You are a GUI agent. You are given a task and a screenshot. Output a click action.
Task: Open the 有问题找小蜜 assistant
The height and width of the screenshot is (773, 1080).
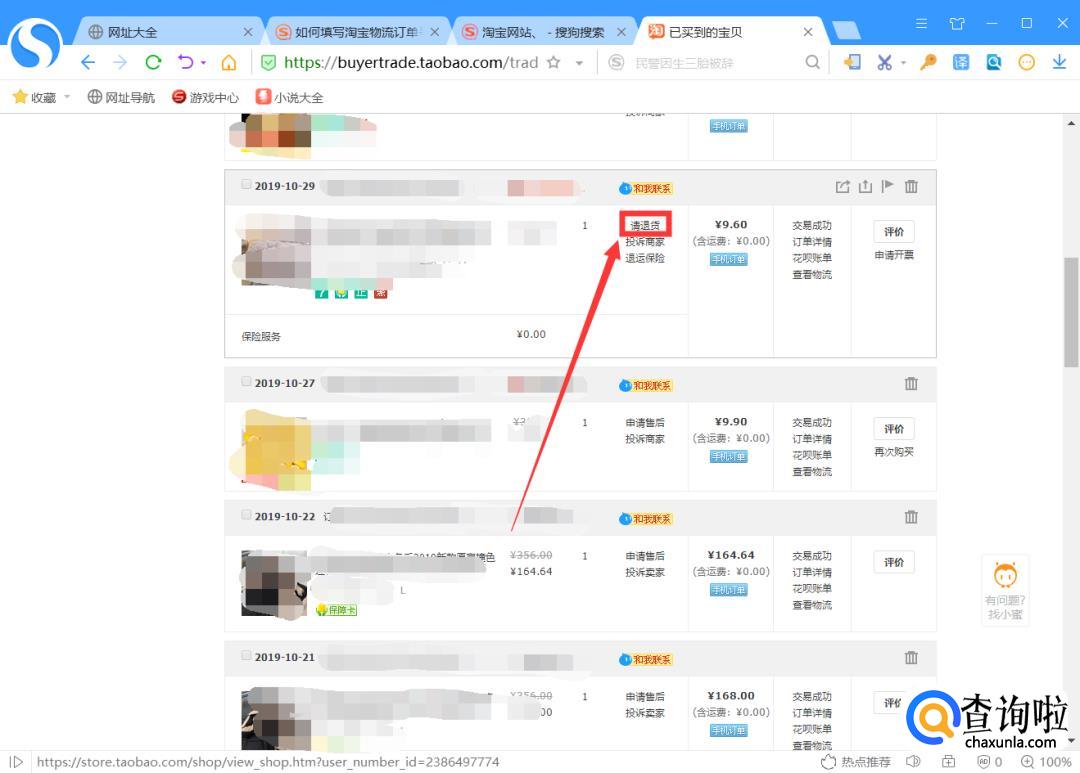[1005, 590]
